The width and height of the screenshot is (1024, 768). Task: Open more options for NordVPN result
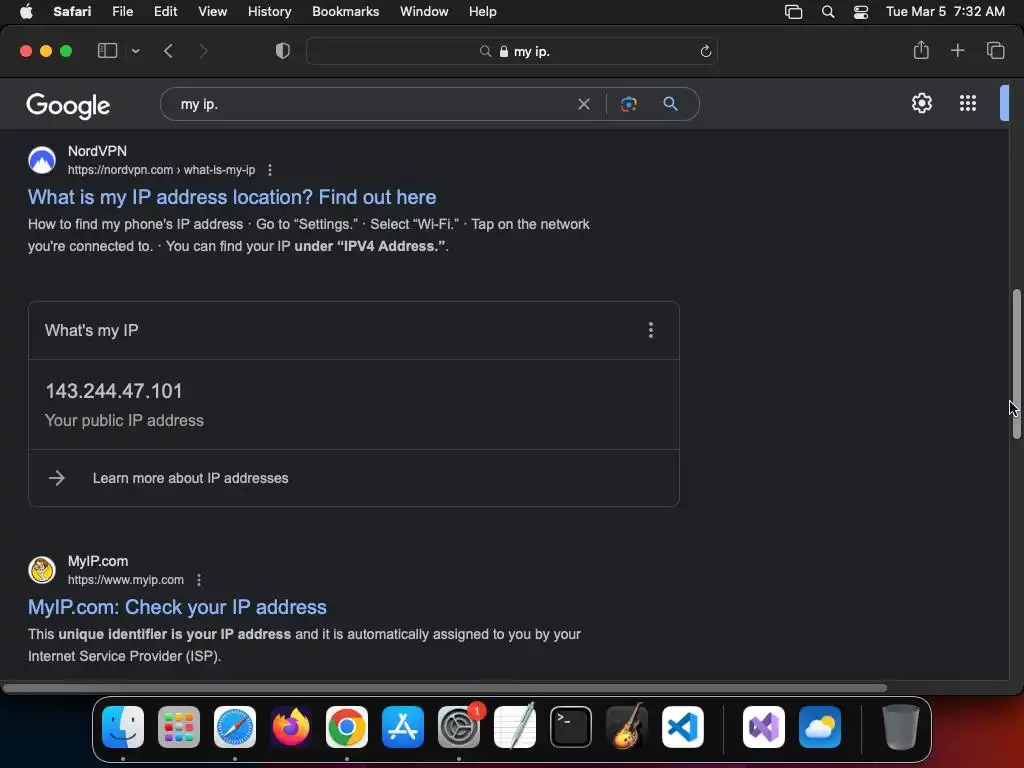pyautogui.click(x=270, y=170)
